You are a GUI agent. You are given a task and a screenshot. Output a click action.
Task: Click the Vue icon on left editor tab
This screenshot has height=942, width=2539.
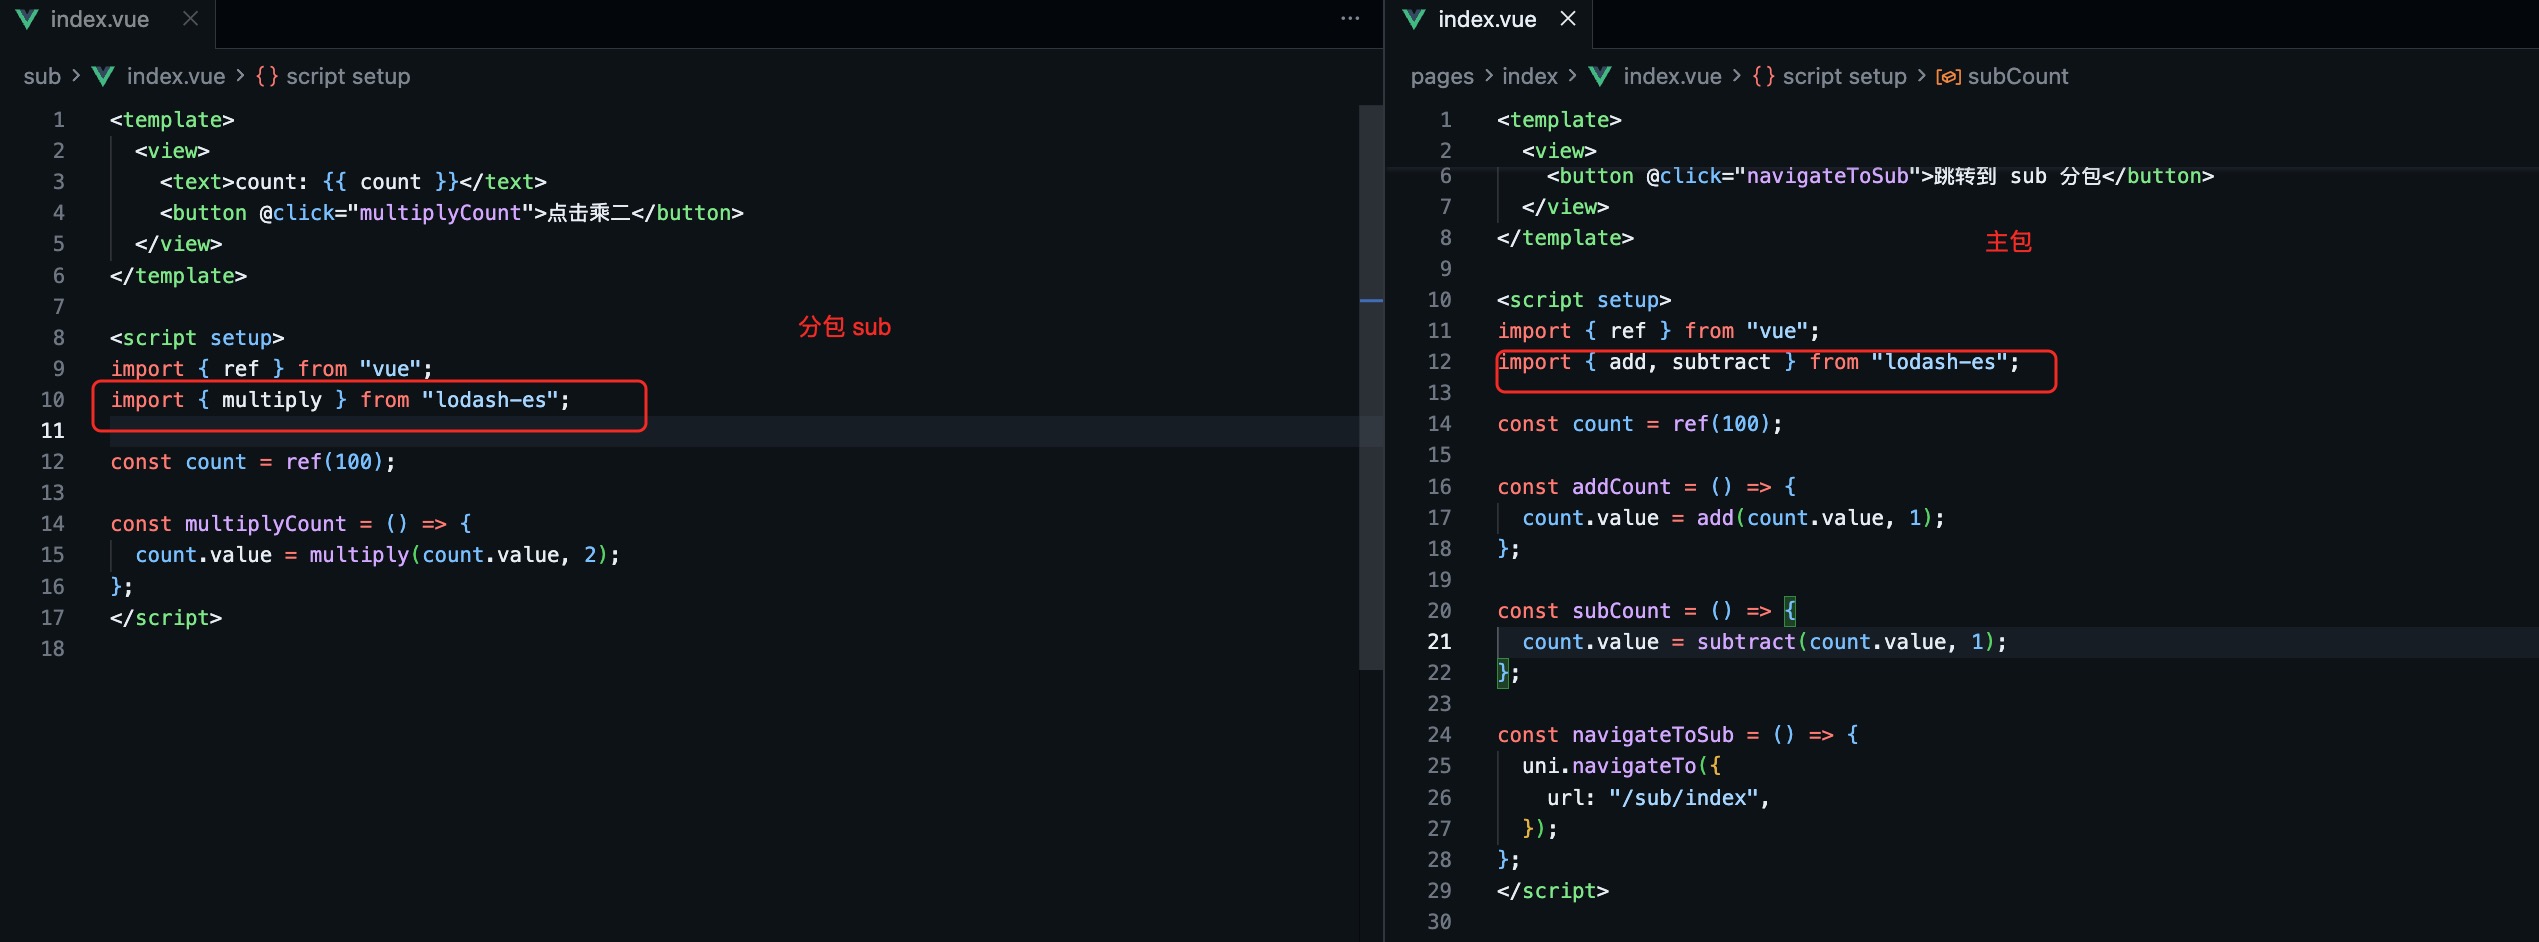pyautogui.click(x=27, y=19)
